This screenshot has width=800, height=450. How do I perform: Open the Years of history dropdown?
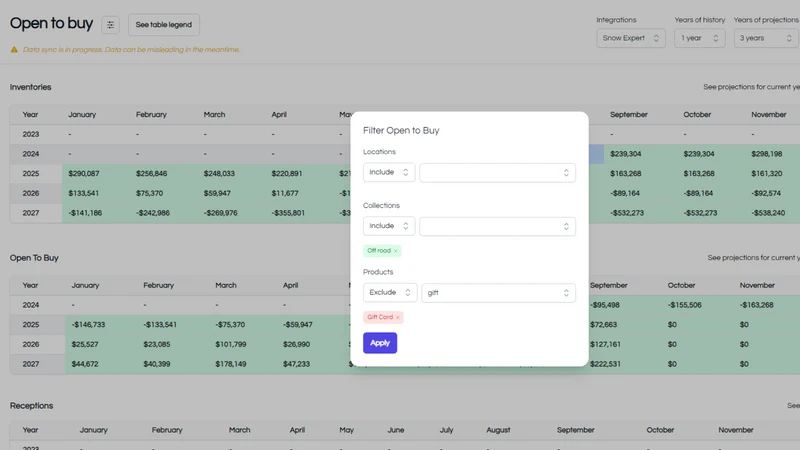point(699,38)
